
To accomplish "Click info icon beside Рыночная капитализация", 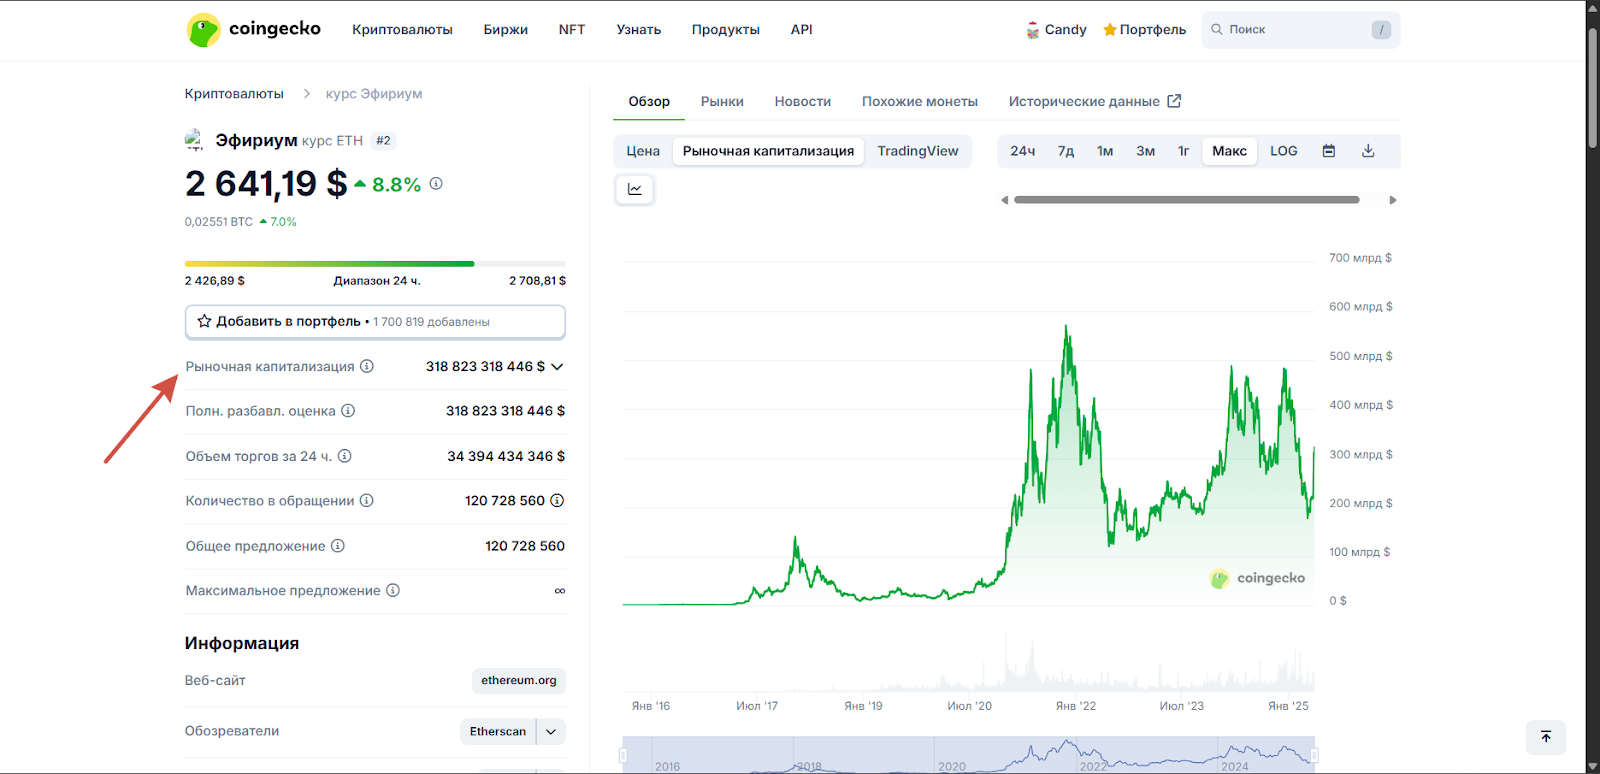I will (367, 366).
